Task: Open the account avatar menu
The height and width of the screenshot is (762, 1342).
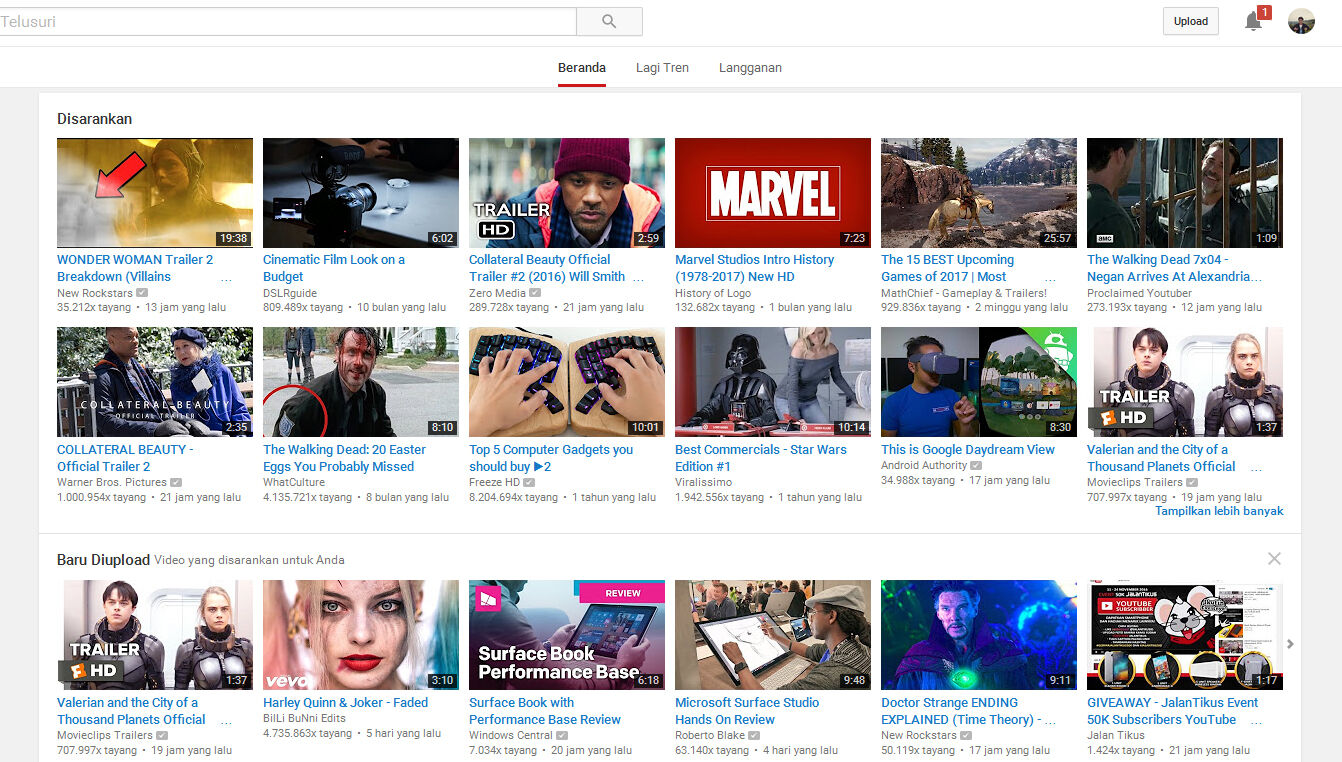Action: click(x=1301, y=21)
